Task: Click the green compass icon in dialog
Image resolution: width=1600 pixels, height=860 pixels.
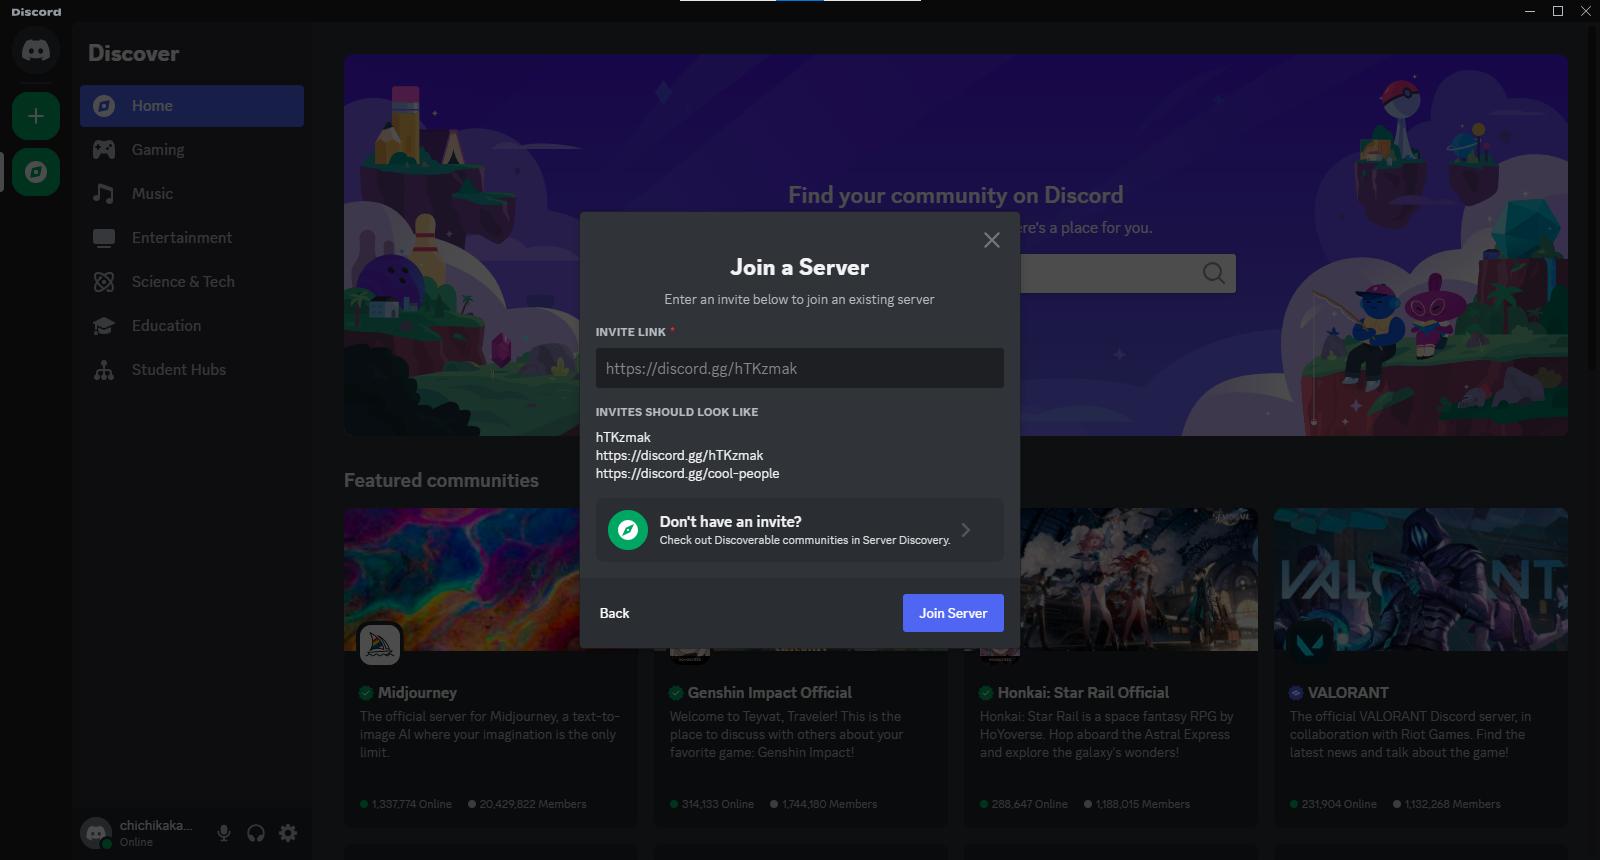Action: 628,530
